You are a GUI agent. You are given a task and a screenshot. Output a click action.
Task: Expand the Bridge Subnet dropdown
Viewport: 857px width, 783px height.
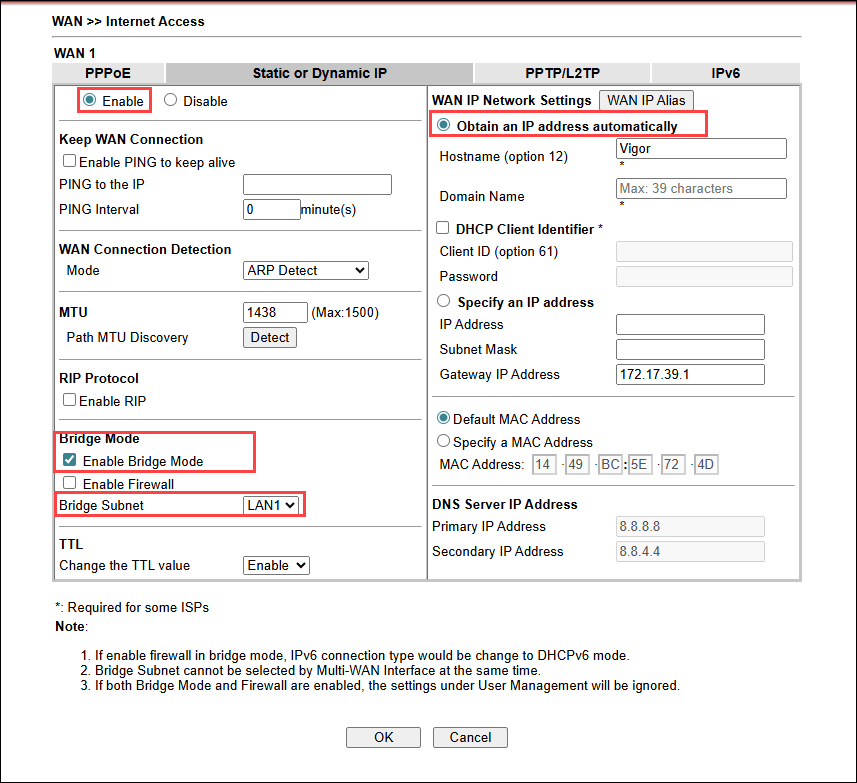tap(272, 506)
